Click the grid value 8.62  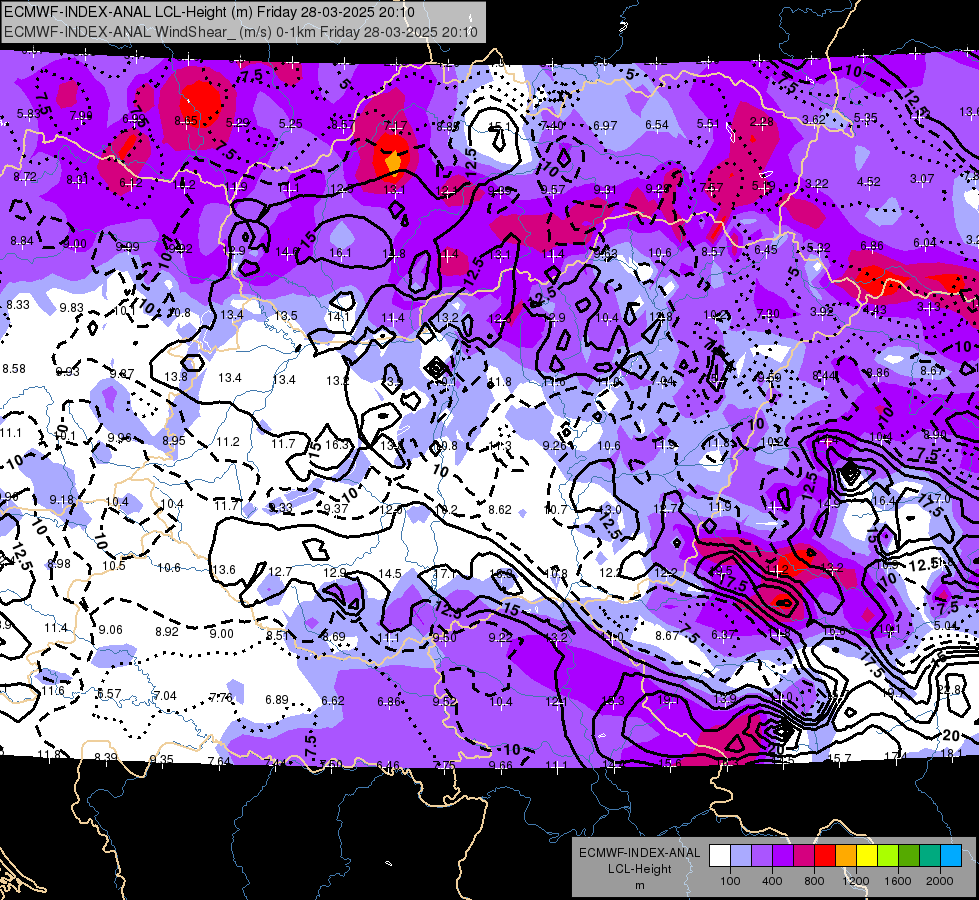click(499, 510)
